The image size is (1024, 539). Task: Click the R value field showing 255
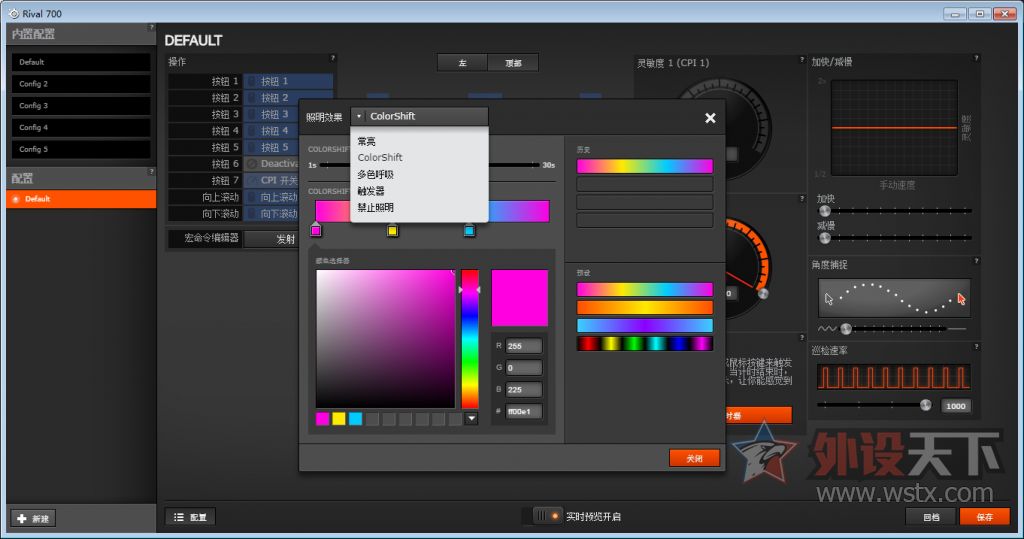pos(524,346)
